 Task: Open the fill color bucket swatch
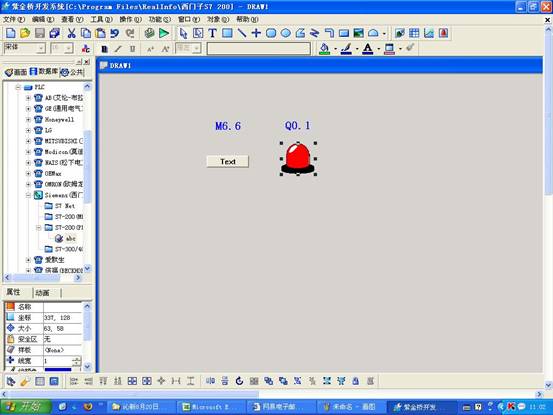pos(324,48)
